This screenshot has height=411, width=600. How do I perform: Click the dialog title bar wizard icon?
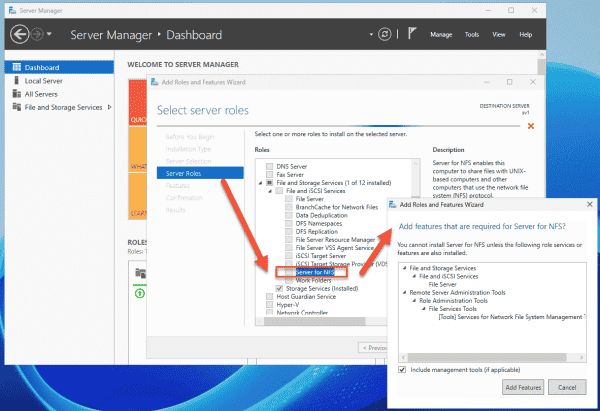pos(393,205)
